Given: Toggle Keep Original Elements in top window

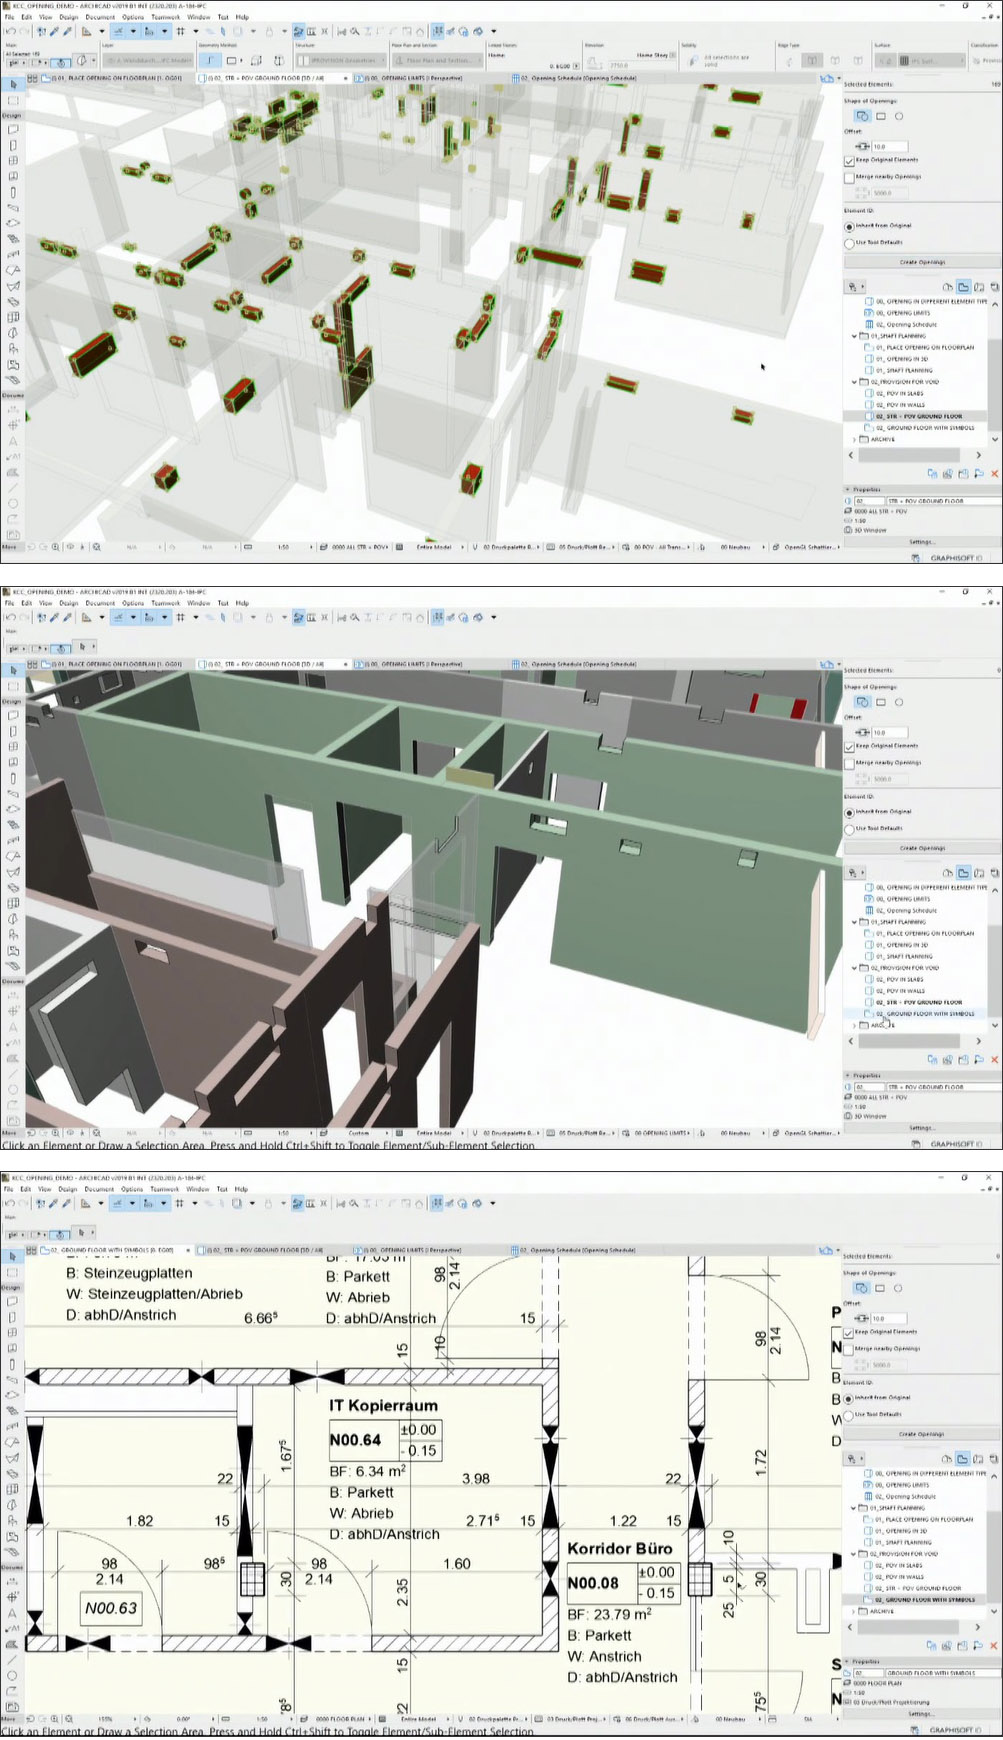Looking at the screenshot, I should click(849, 160).
